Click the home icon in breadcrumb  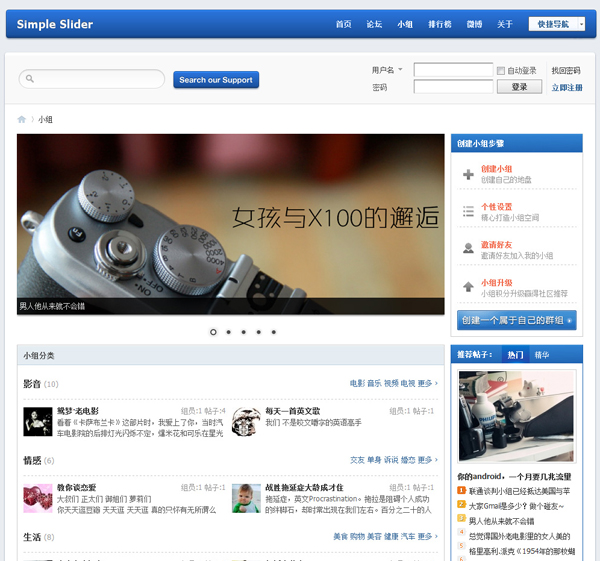click(x=21, y=119)
